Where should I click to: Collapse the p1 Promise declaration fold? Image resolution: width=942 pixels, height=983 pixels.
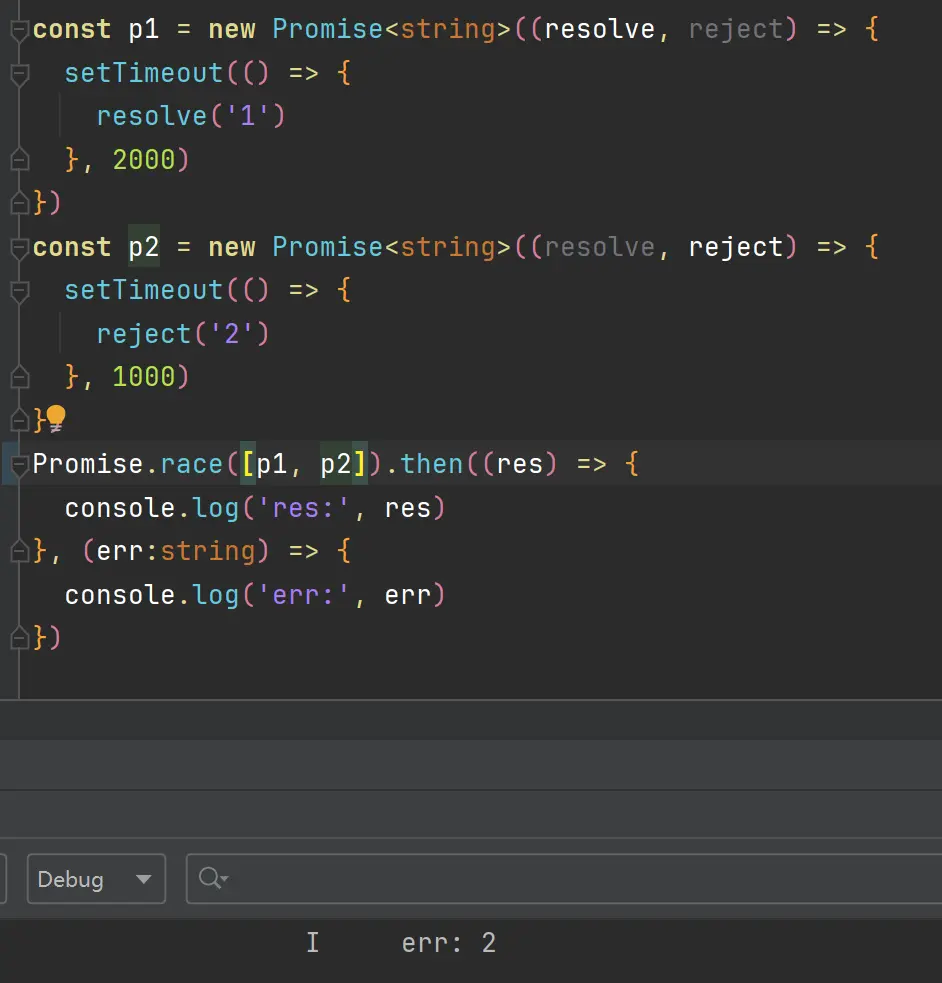pyautogui.click(x=19, y=31)
